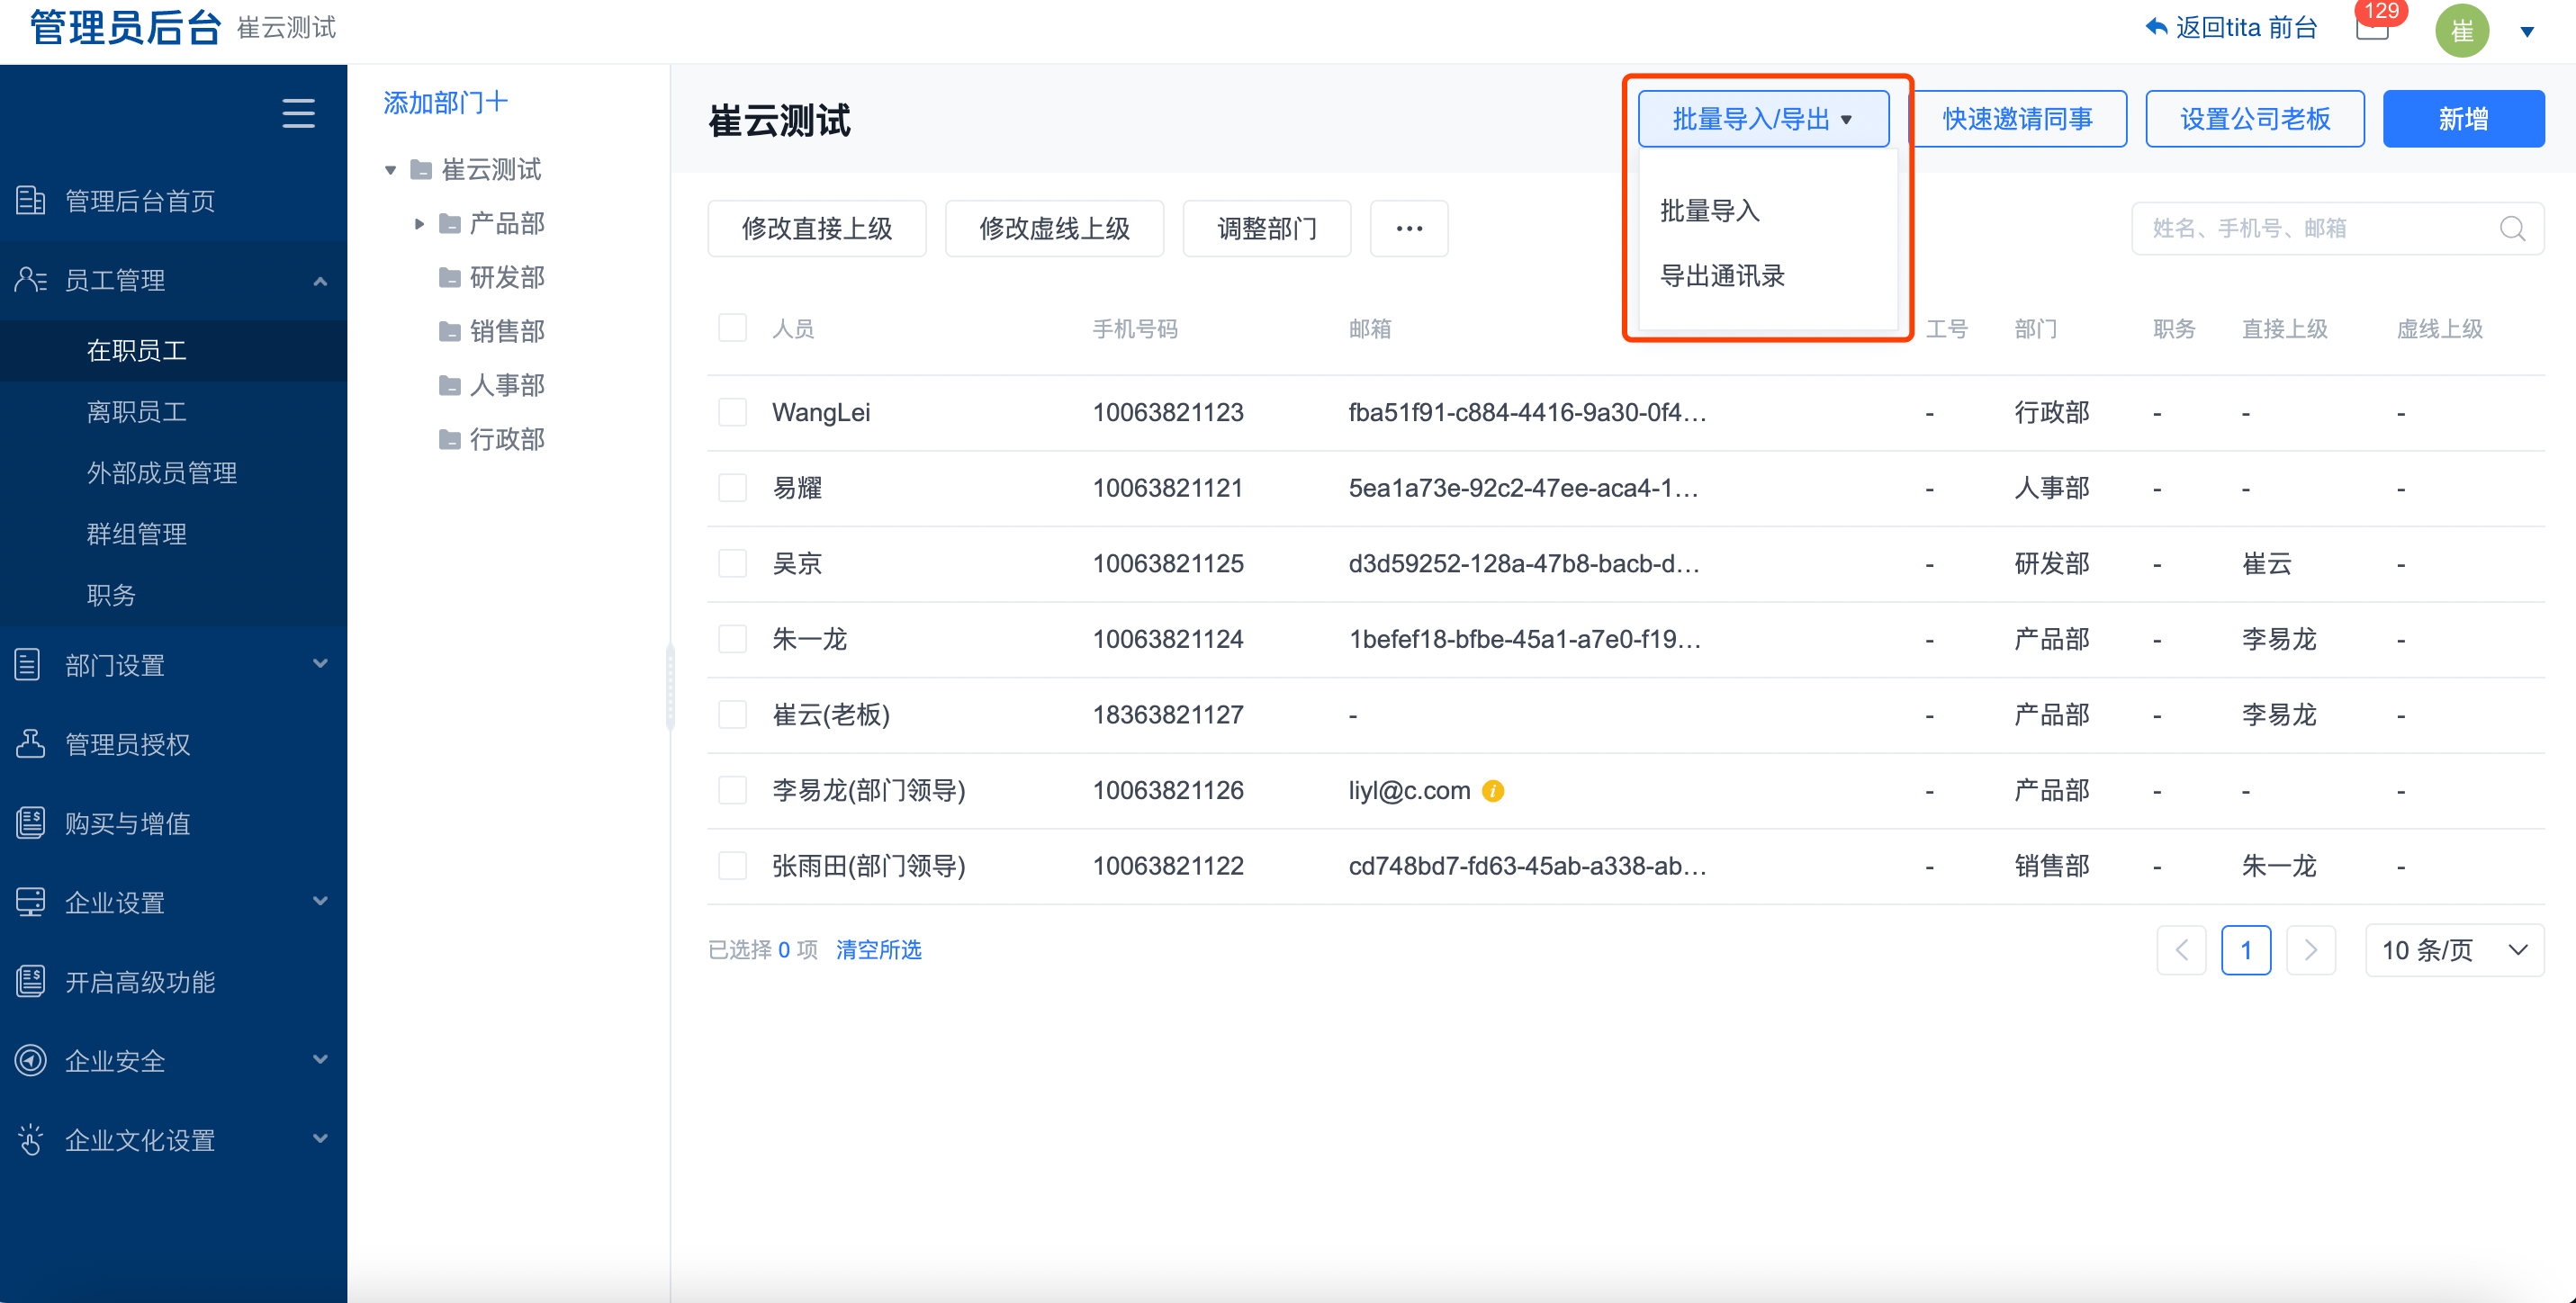
Task: Click the 产品部 folder icon
Action: coord(450,224)
